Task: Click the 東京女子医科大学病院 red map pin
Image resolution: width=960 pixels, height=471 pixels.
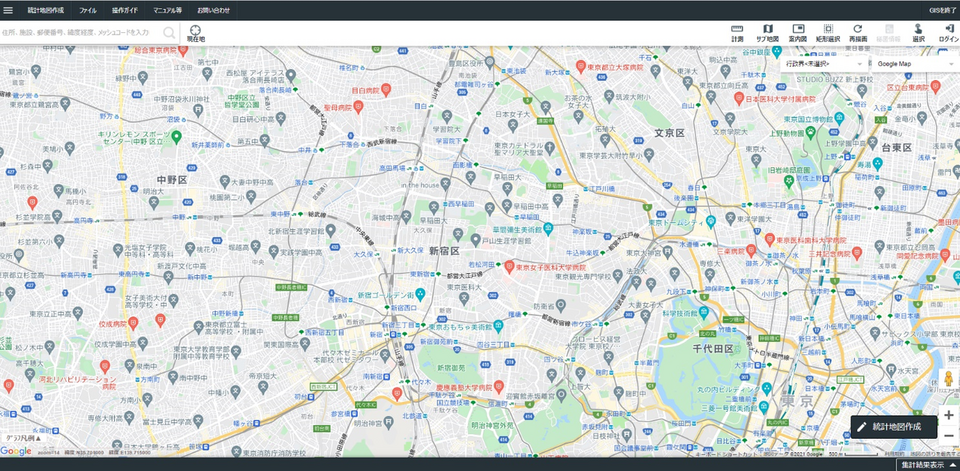Action: tap(508, 266)
